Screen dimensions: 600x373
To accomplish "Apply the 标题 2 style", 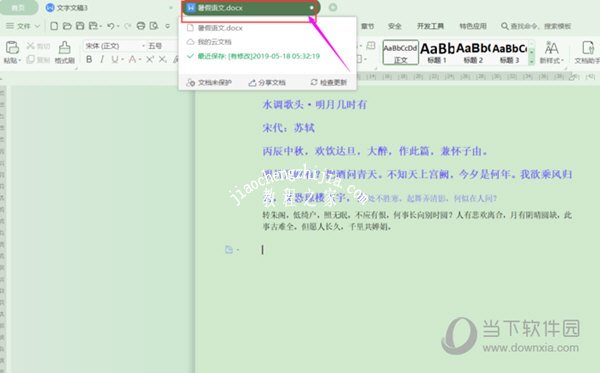I will coord(473,52).
